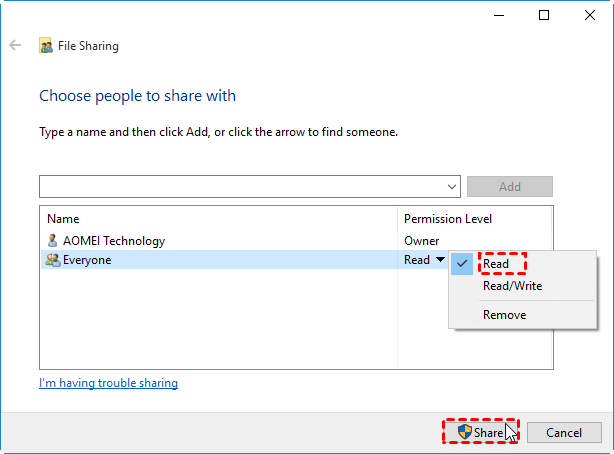614x454 pixels.
Task: Click the Everyone group icon
Action: (53, 260)
